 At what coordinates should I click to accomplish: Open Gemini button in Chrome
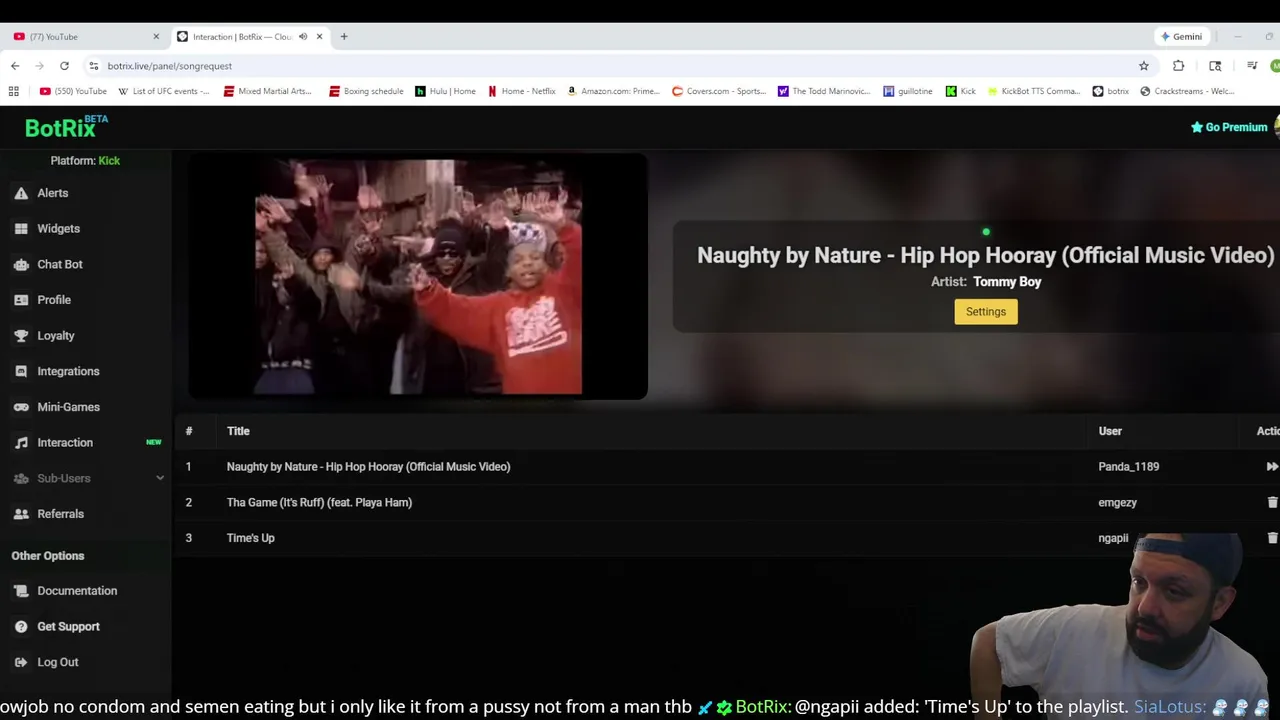pyautogui.click(x=1181, y=37)
